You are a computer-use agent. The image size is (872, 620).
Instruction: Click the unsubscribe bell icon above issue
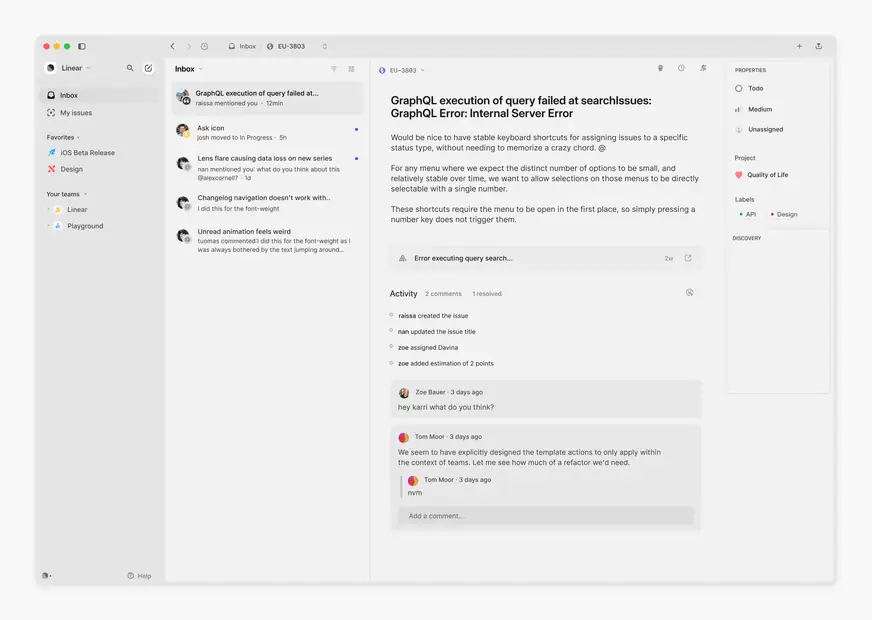(703, 68)
